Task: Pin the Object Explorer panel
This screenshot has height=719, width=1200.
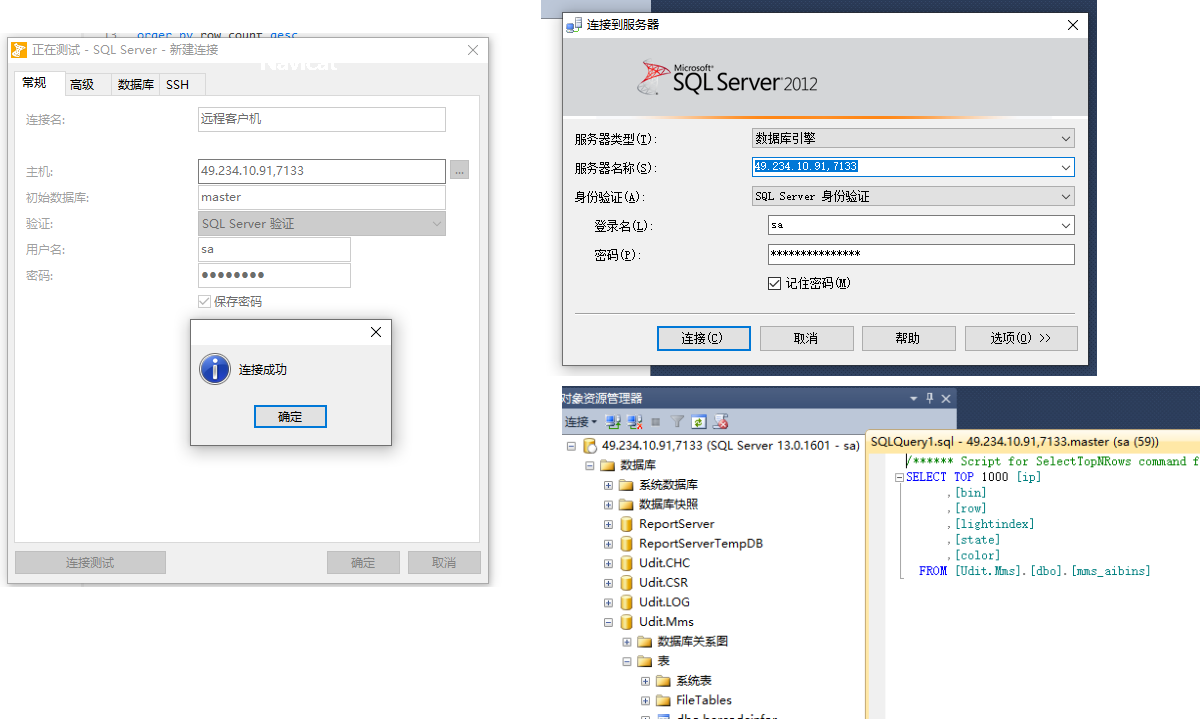Action: pyautogui.click(x=929, y=398)
